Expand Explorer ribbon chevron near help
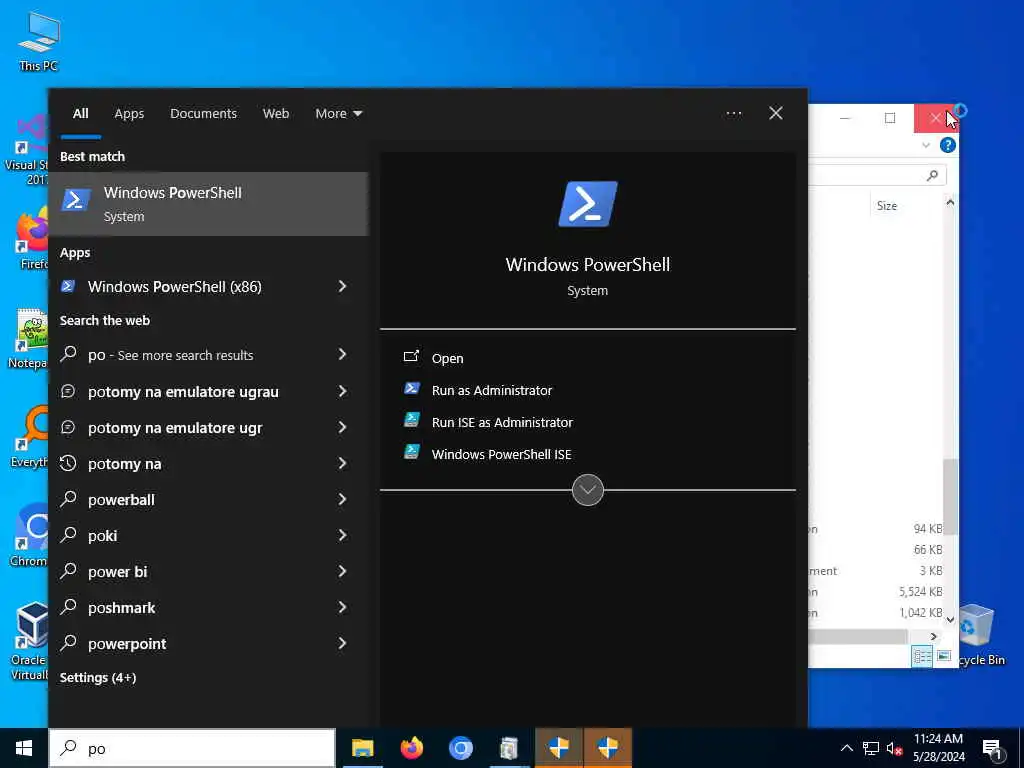The image size is (1024, 768). (925, 145)
